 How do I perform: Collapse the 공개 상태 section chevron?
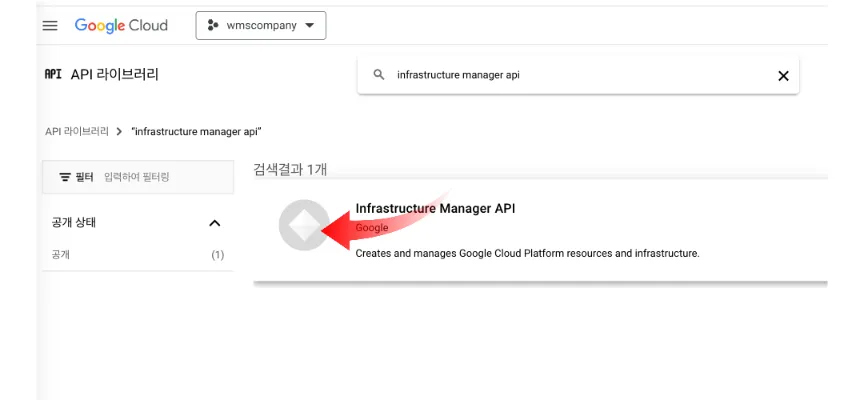pos(215,223)
